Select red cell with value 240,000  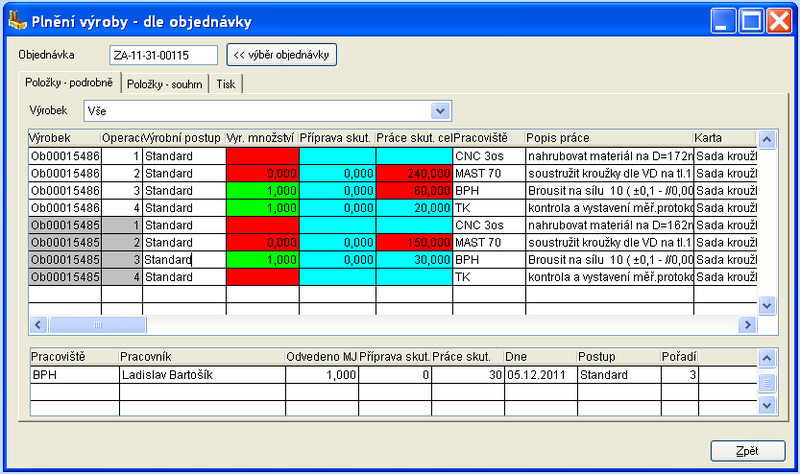(x=414, y=173)
